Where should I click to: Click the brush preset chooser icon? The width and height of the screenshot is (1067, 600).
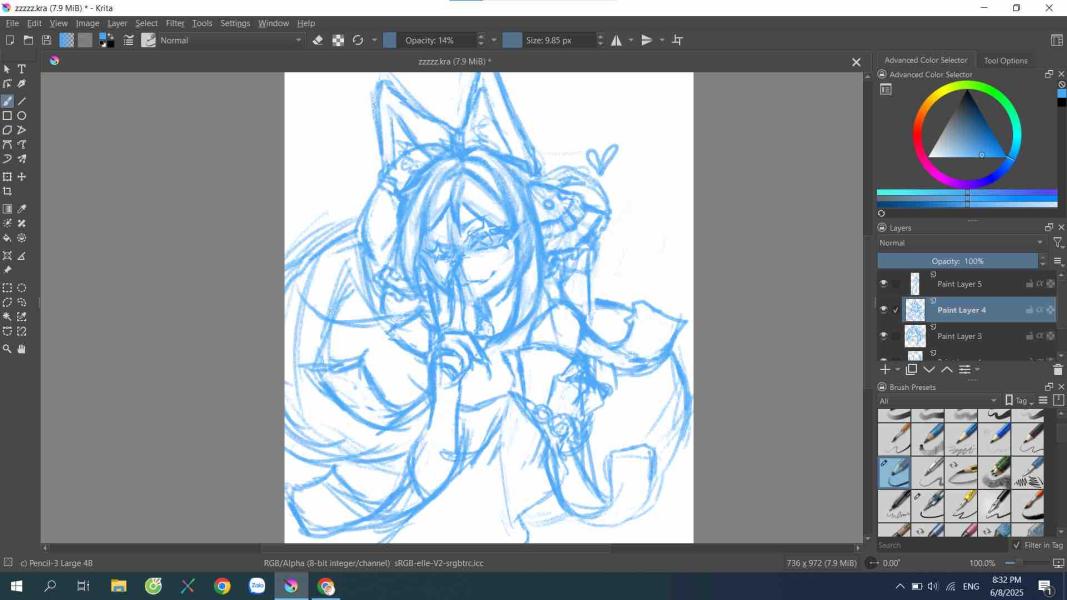(148, 40)
